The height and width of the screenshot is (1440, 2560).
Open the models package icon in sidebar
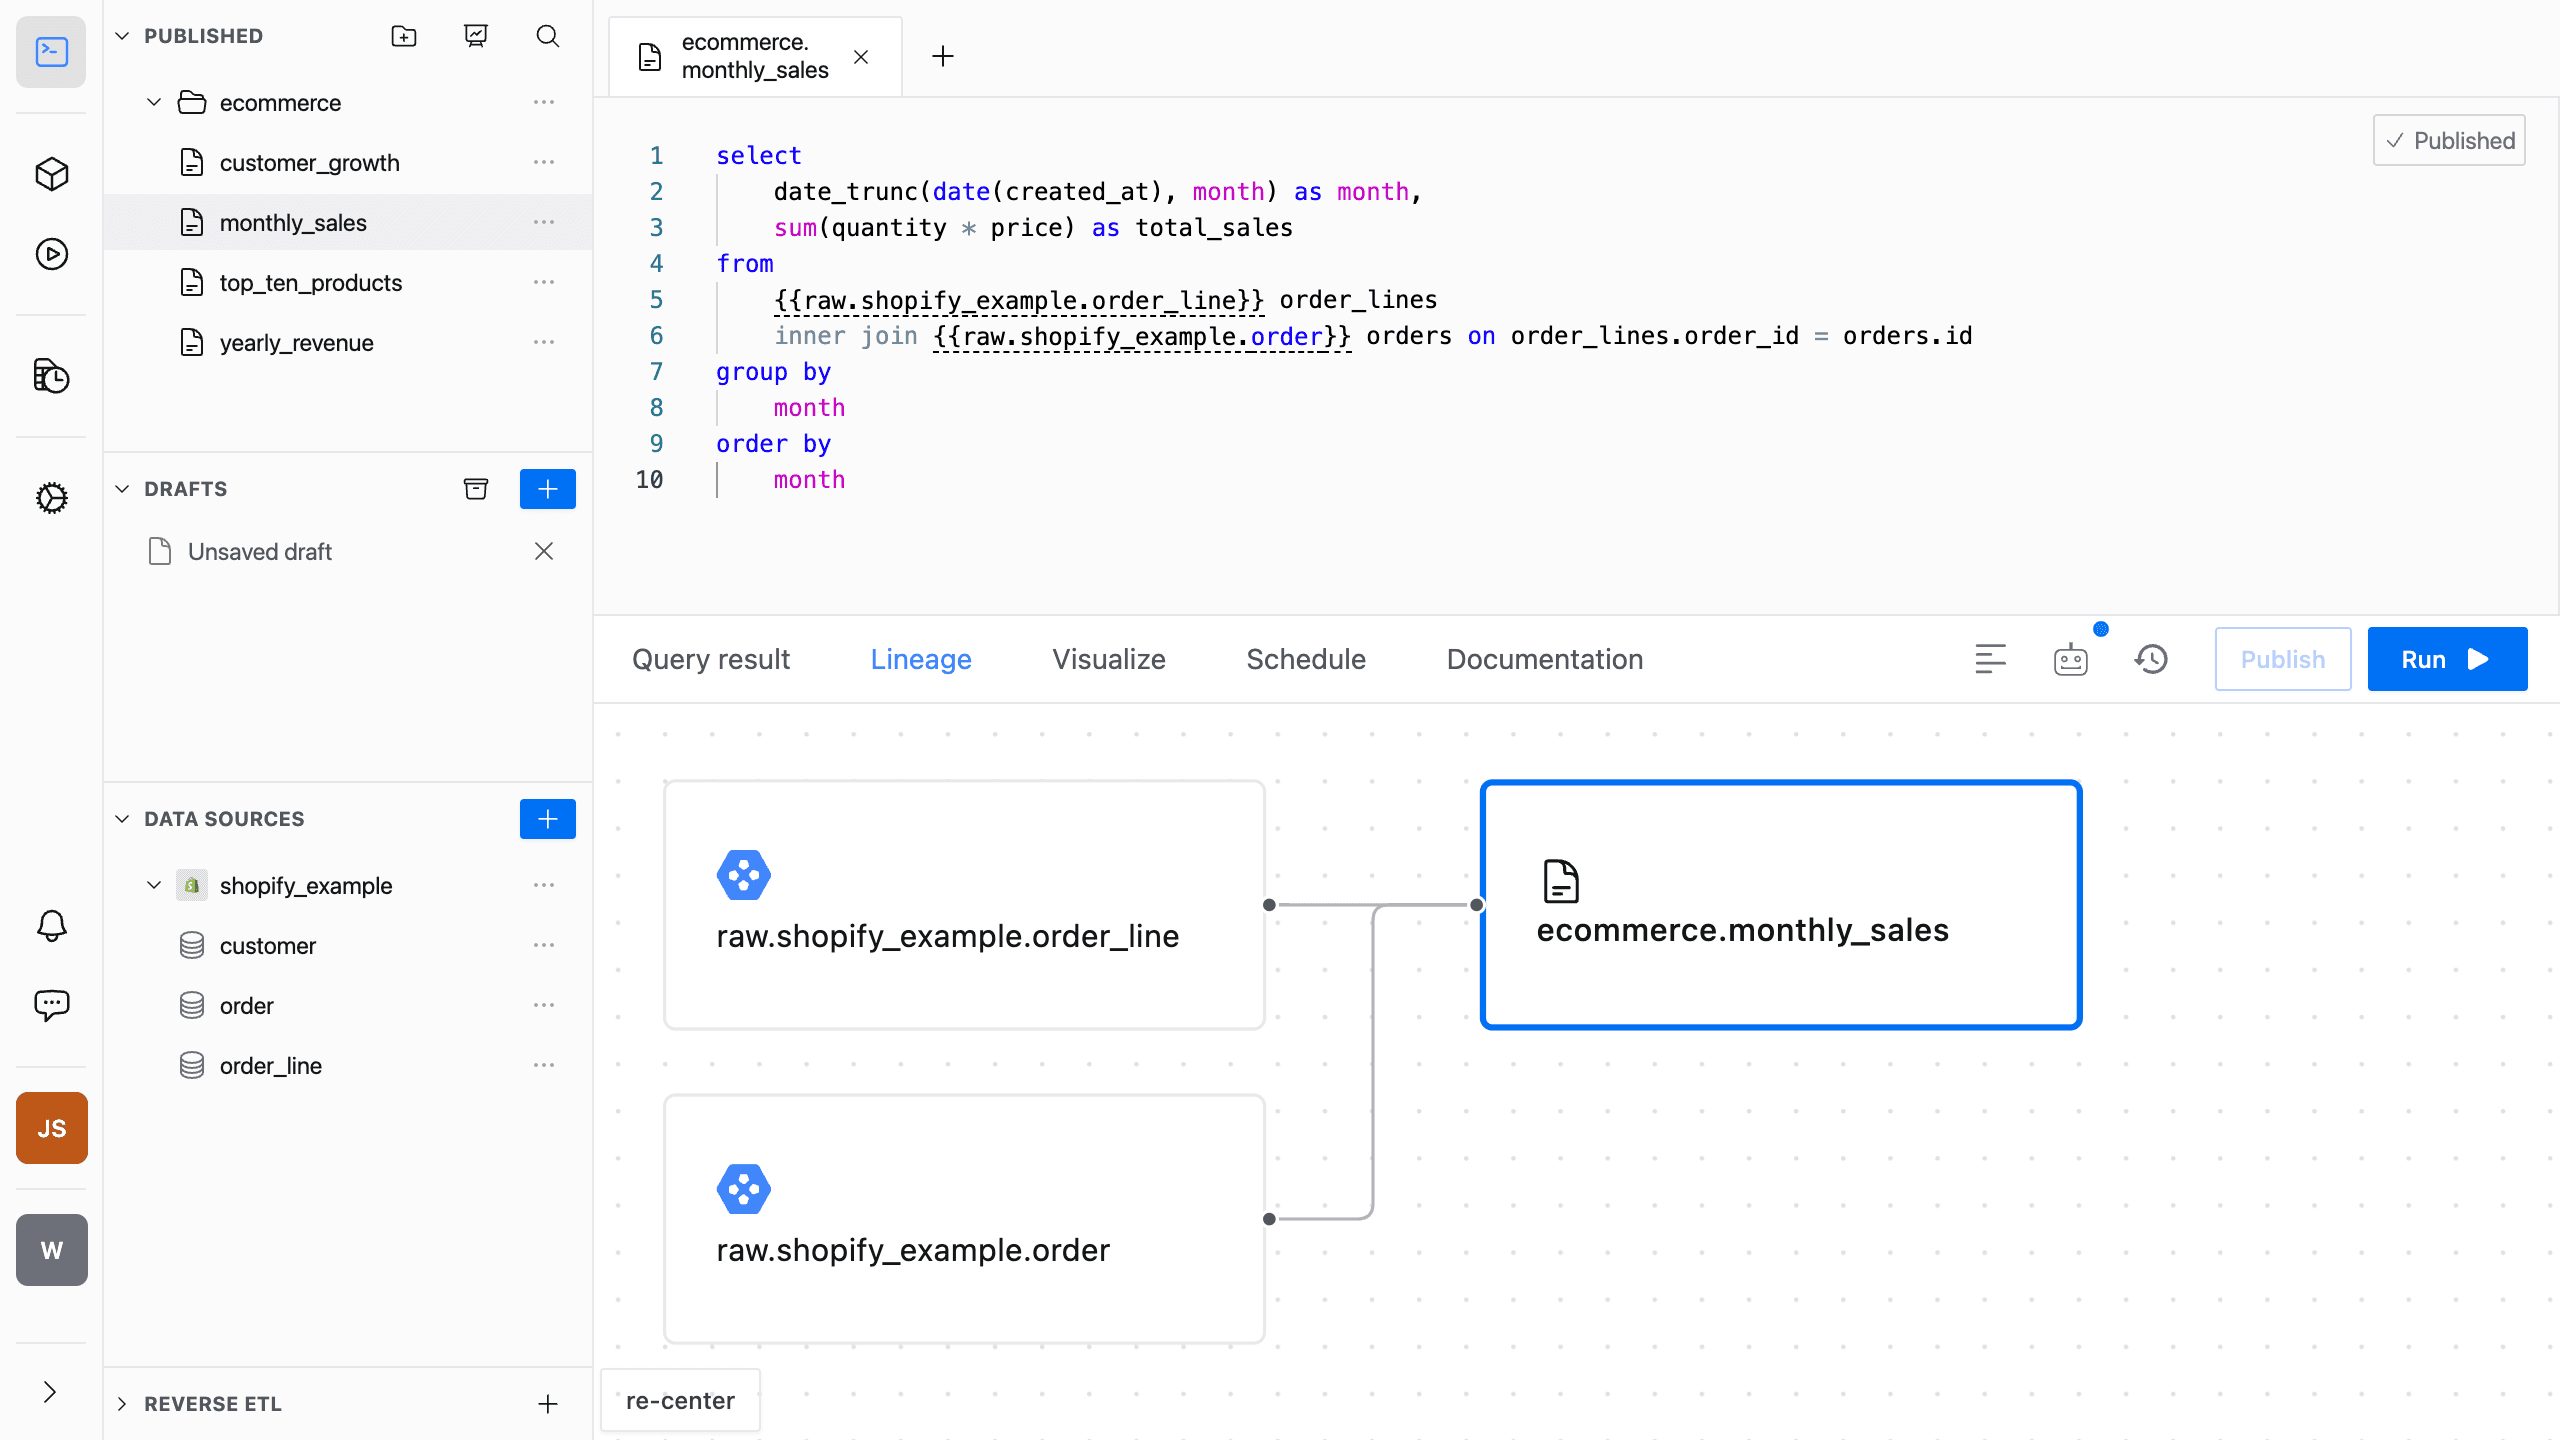(51, 174)
